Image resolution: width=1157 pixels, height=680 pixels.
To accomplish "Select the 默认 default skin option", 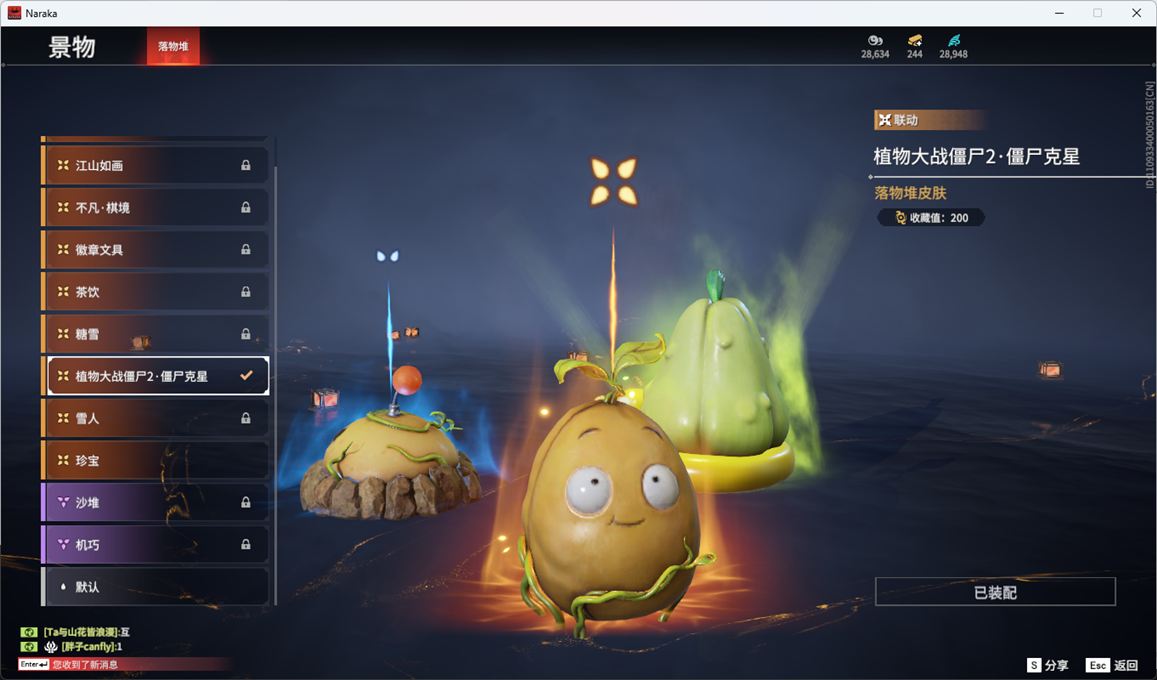I will click(155, 587).
